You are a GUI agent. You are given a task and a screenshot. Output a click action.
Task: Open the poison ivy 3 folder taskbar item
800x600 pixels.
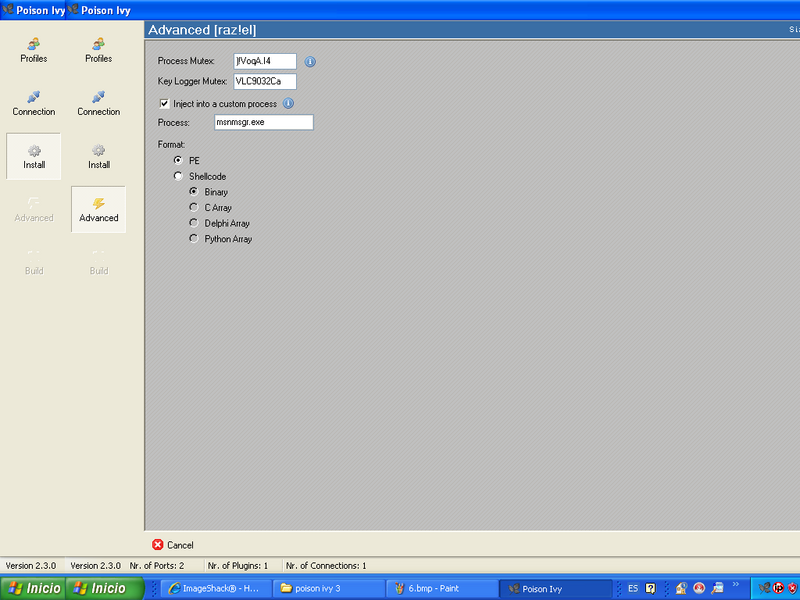click(x=329, y=589)
